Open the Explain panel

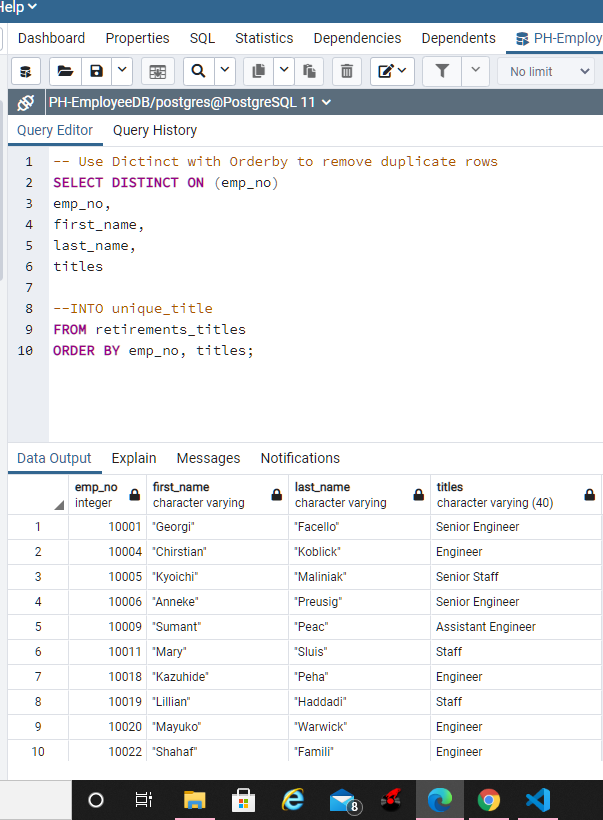(133, 458)
